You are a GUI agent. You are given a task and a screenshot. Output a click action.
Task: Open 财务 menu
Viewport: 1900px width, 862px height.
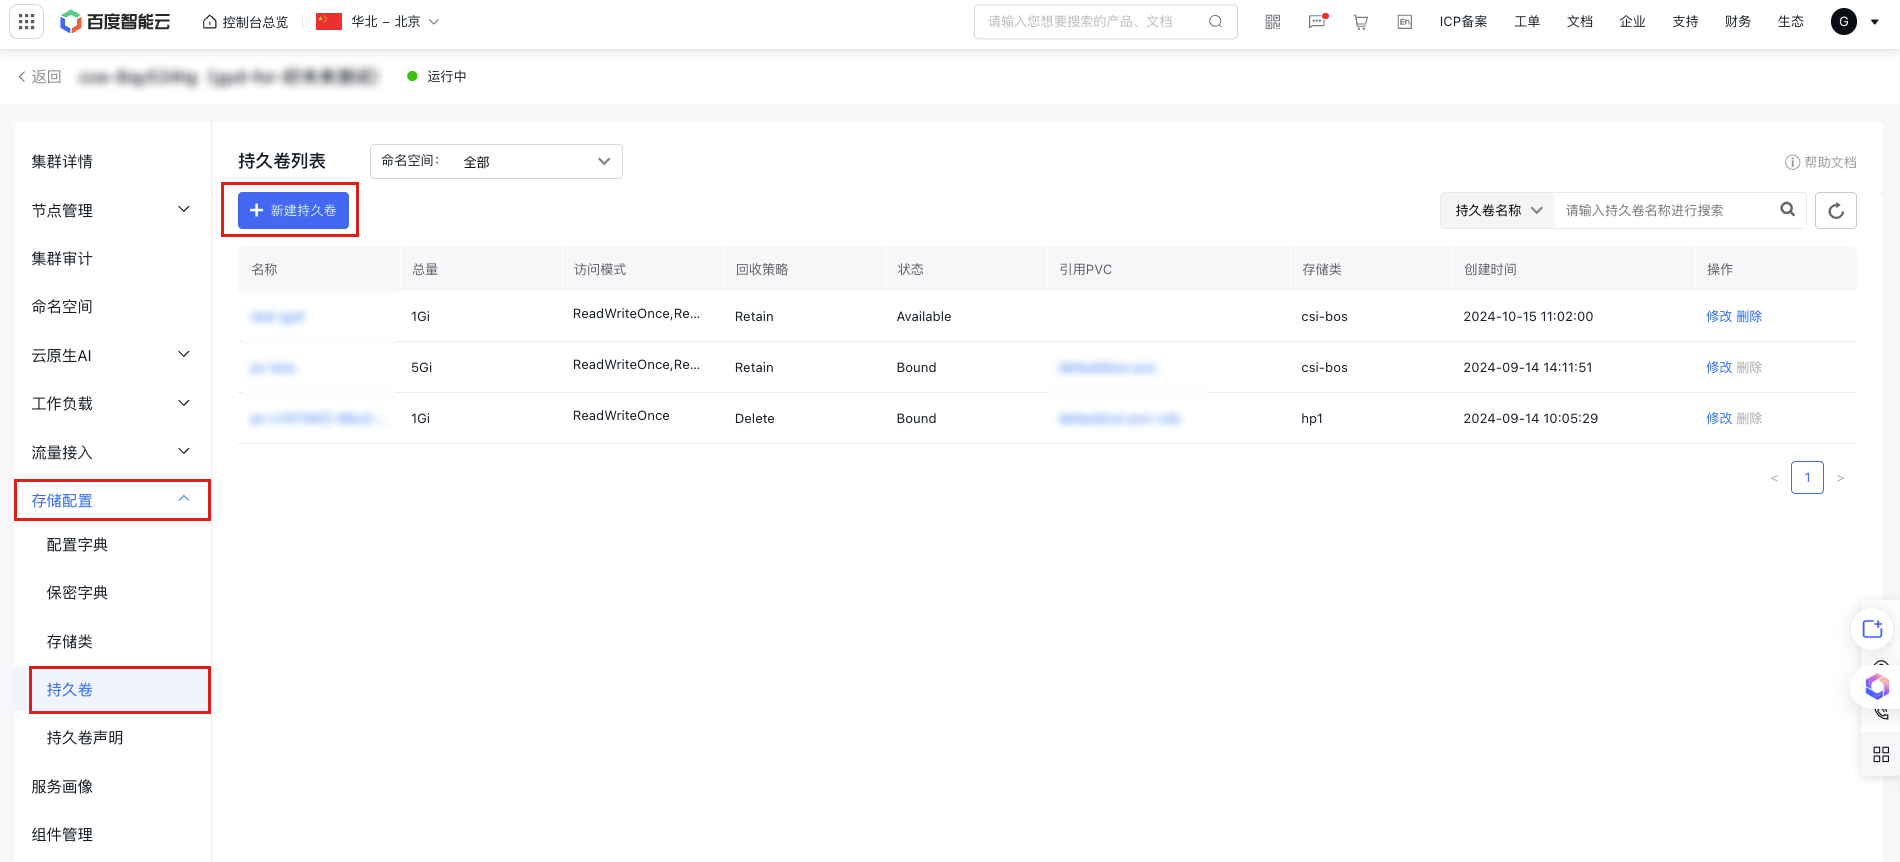click(1738, 22)
